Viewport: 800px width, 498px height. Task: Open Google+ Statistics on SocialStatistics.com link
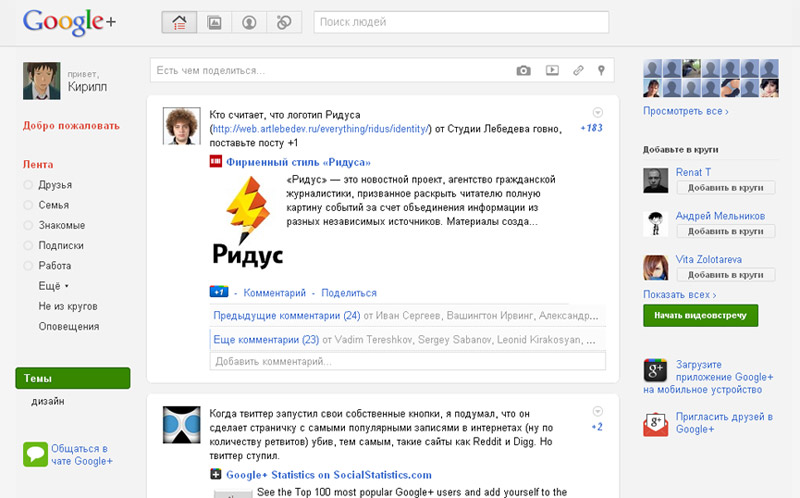point(329,475)
